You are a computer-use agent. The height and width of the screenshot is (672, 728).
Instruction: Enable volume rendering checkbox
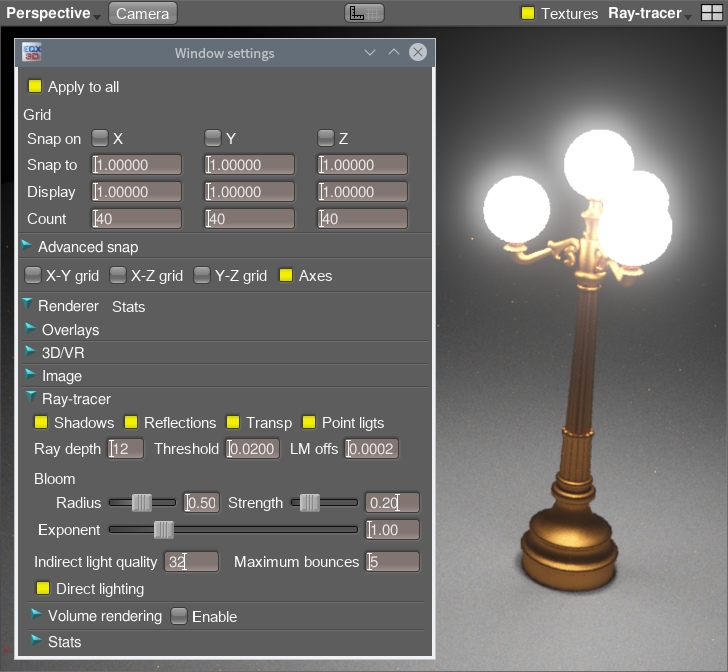point(179,616)
